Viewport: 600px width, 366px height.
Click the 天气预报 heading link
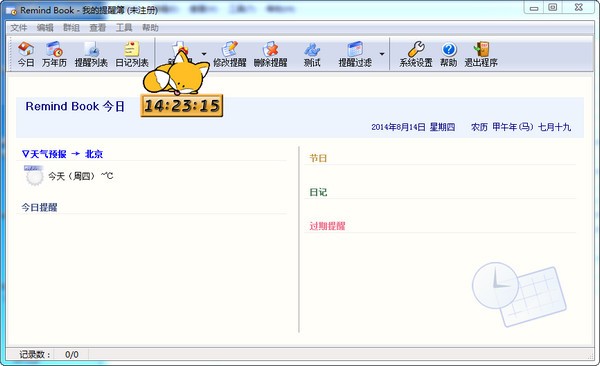pos(48,154)
